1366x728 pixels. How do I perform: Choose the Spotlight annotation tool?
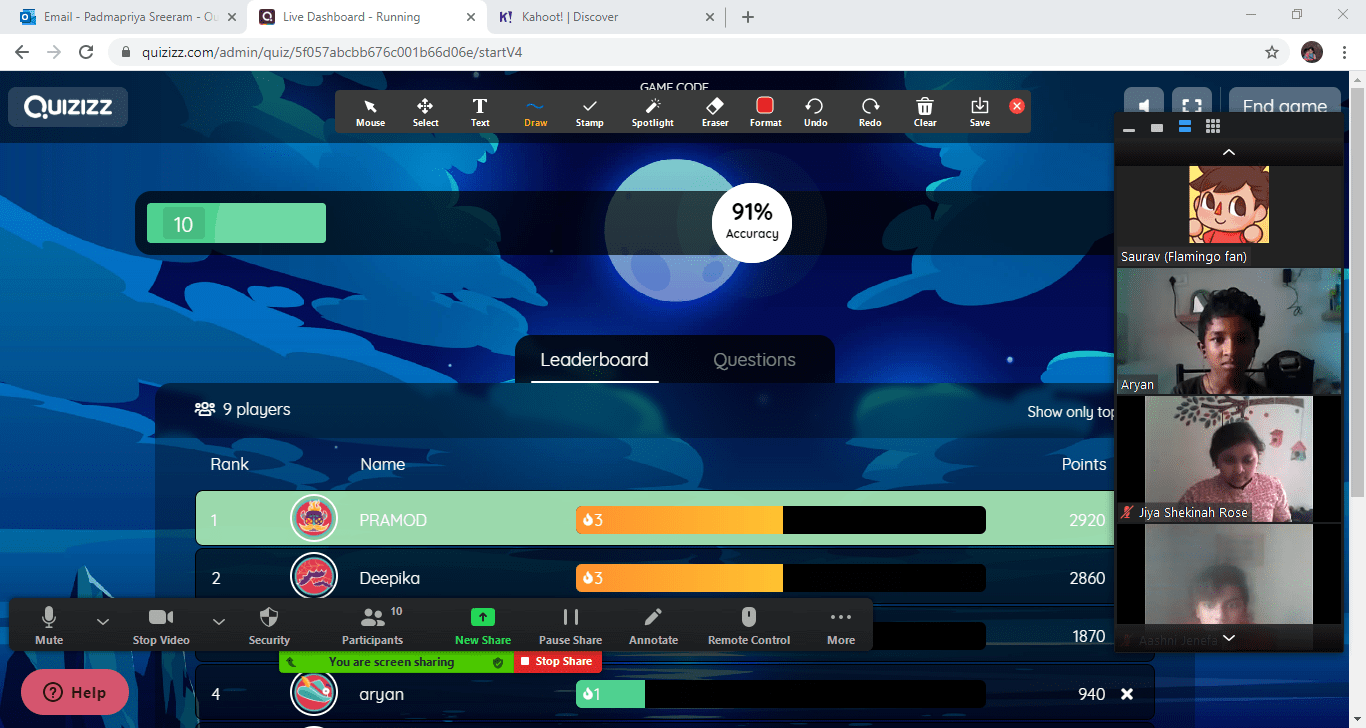652,111
